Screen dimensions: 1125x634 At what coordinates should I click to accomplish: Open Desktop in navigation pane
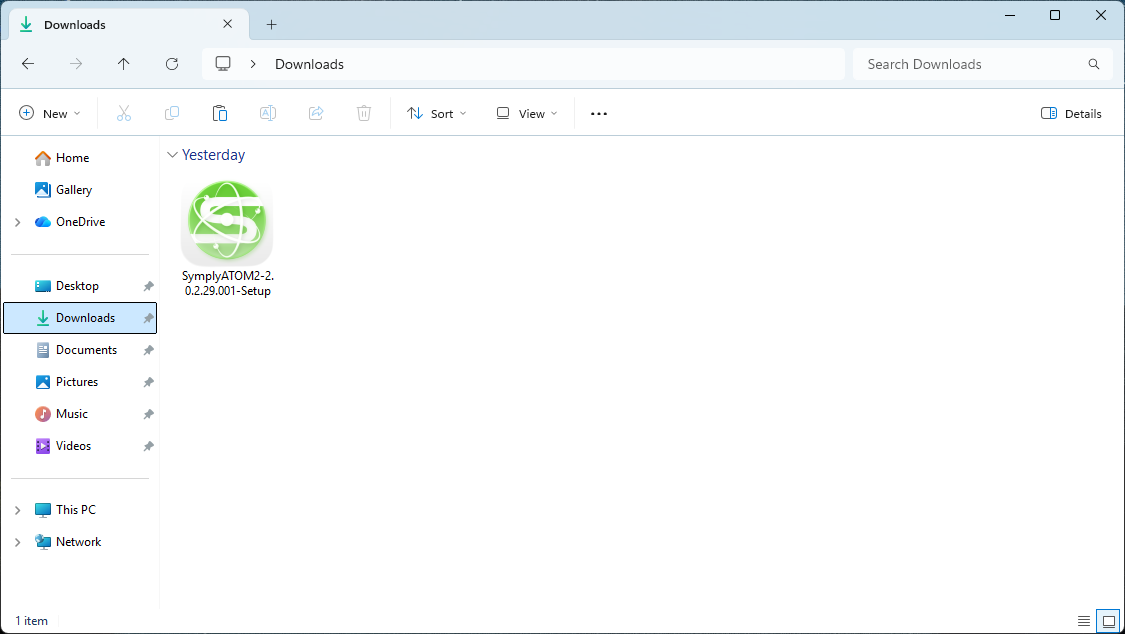click(x=77, y=285)
